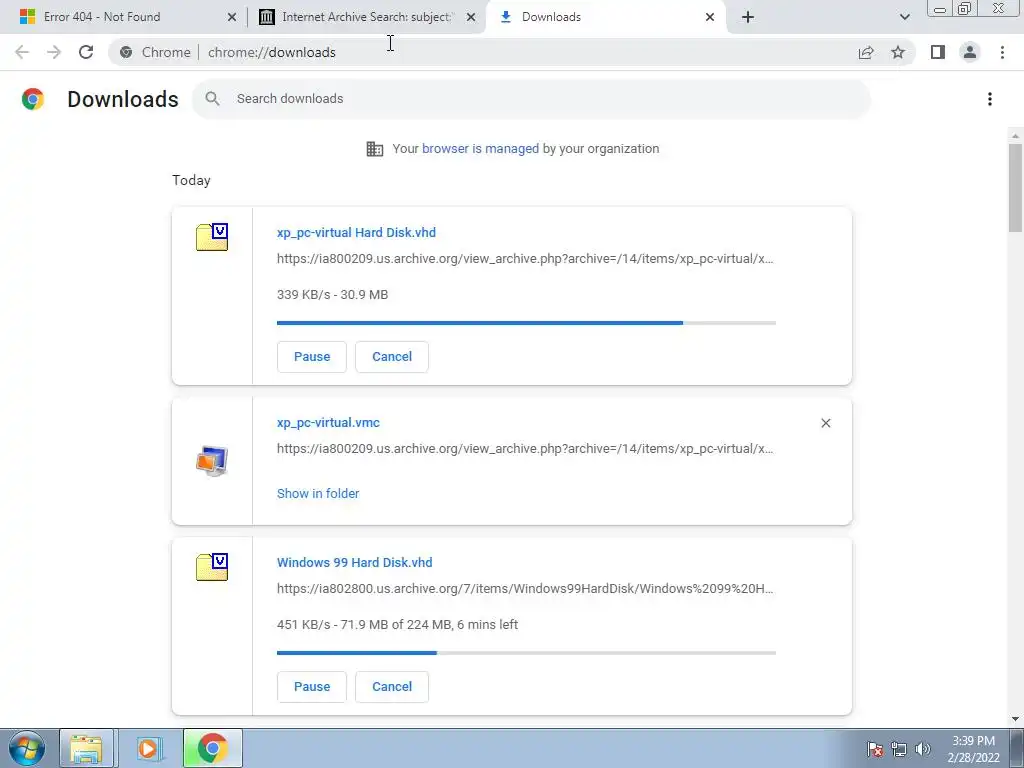Close the Error 404 - Not Found tab
Viewport: 1024px width, 768px height.
tap(232, 17)
